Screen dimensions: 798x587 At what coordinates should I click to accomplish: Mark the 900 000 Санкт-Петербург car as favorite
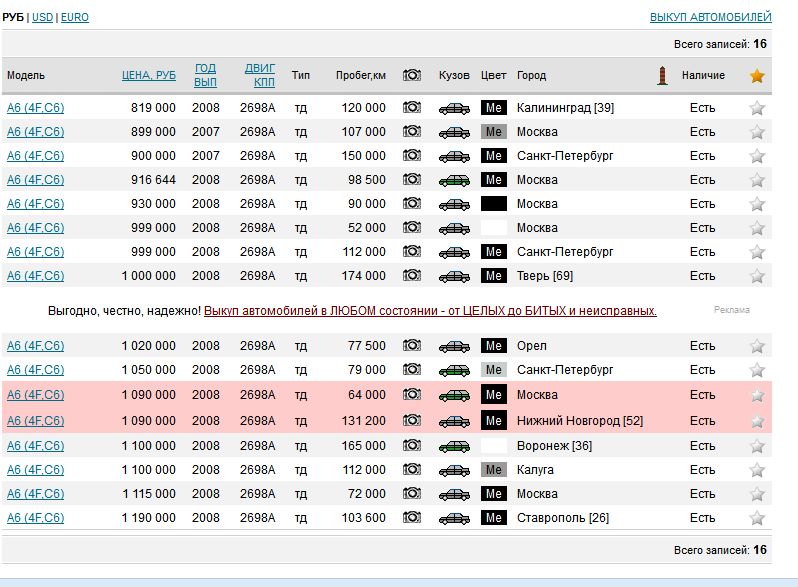tap(757, 156)
